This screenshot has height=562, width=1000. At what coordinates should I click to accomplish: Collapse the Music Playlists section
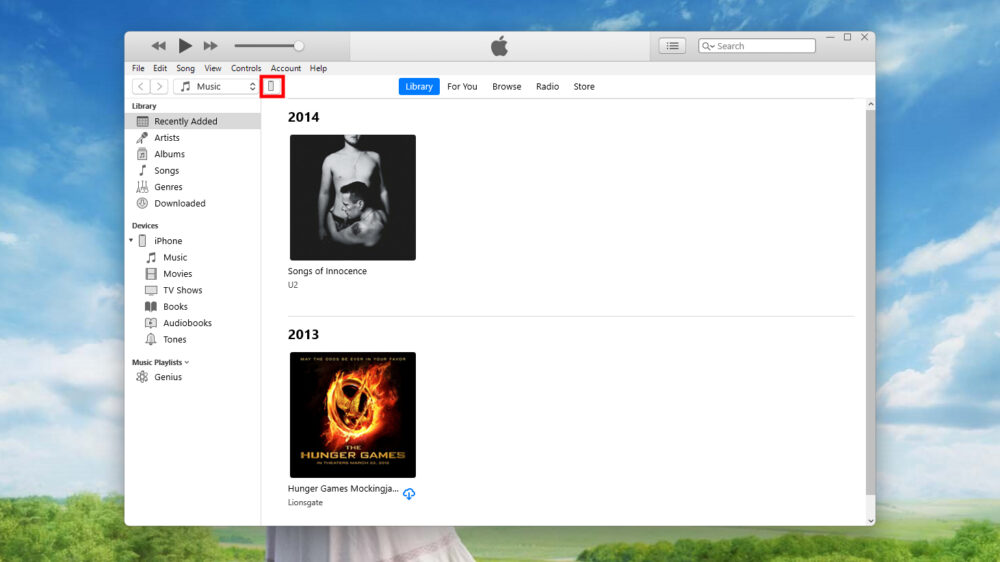pos(187,362)
